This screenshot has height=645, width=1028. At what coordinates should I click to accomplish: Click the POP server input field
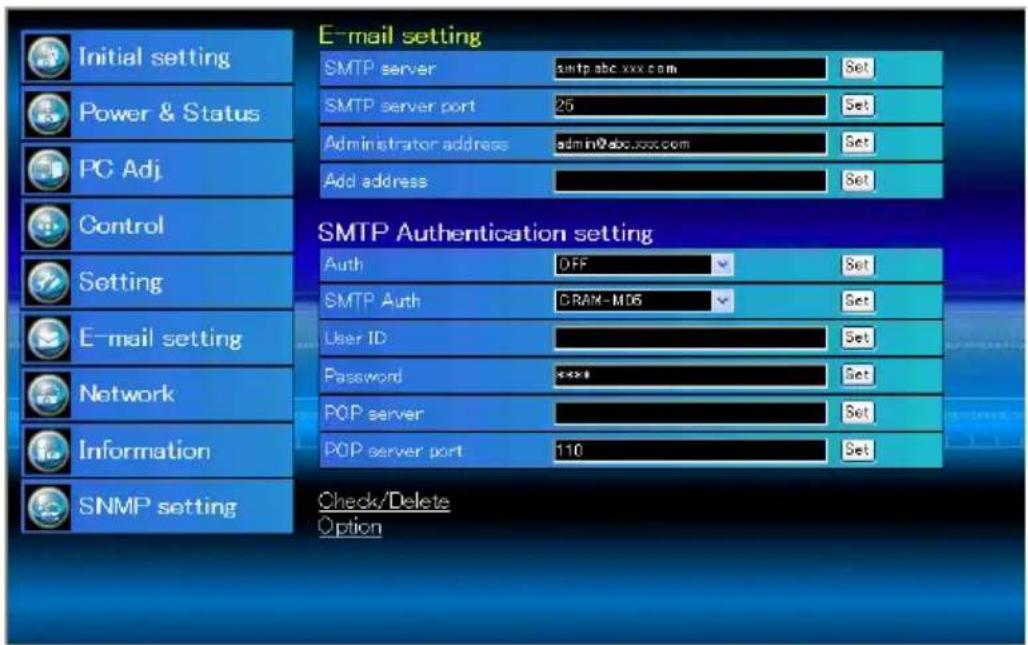coord(690,413)
